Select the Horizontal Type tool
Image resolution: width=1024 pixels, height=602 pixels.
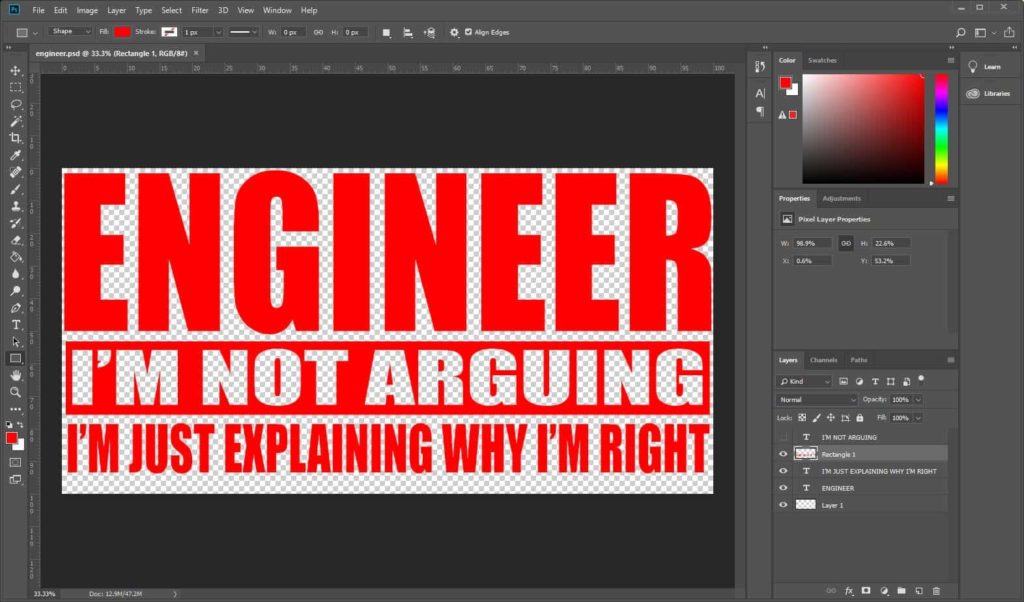coord(16,325)
